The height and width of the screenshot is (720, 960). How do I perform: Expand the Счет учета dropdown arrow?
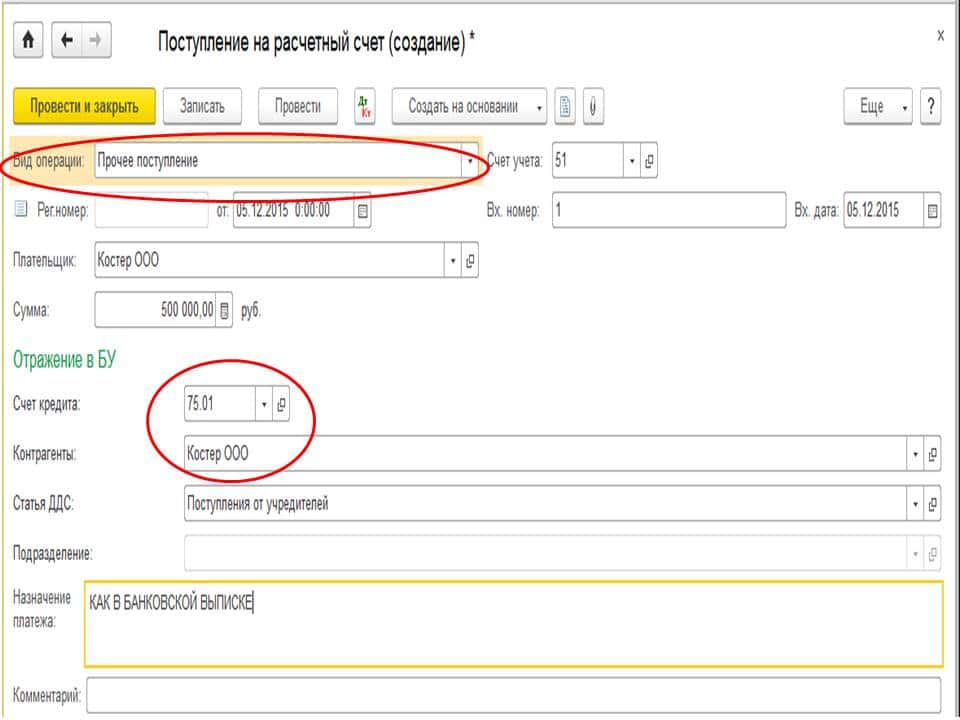tap(632, 161)
